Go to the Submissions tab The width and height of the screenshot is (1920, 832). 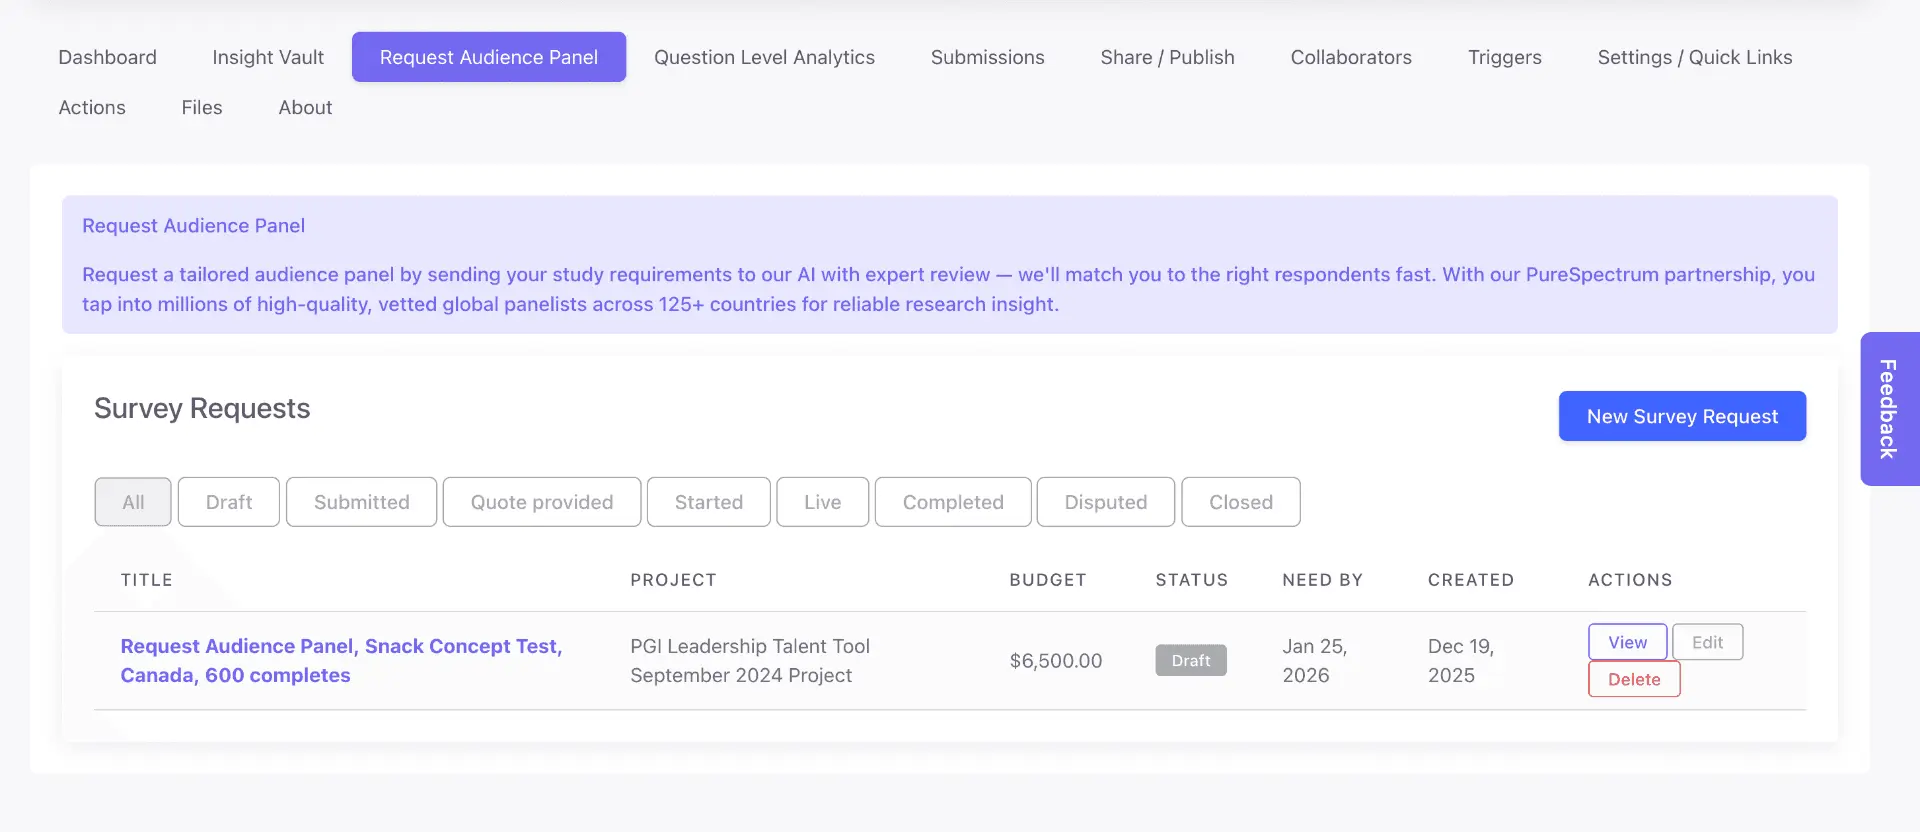987,57
